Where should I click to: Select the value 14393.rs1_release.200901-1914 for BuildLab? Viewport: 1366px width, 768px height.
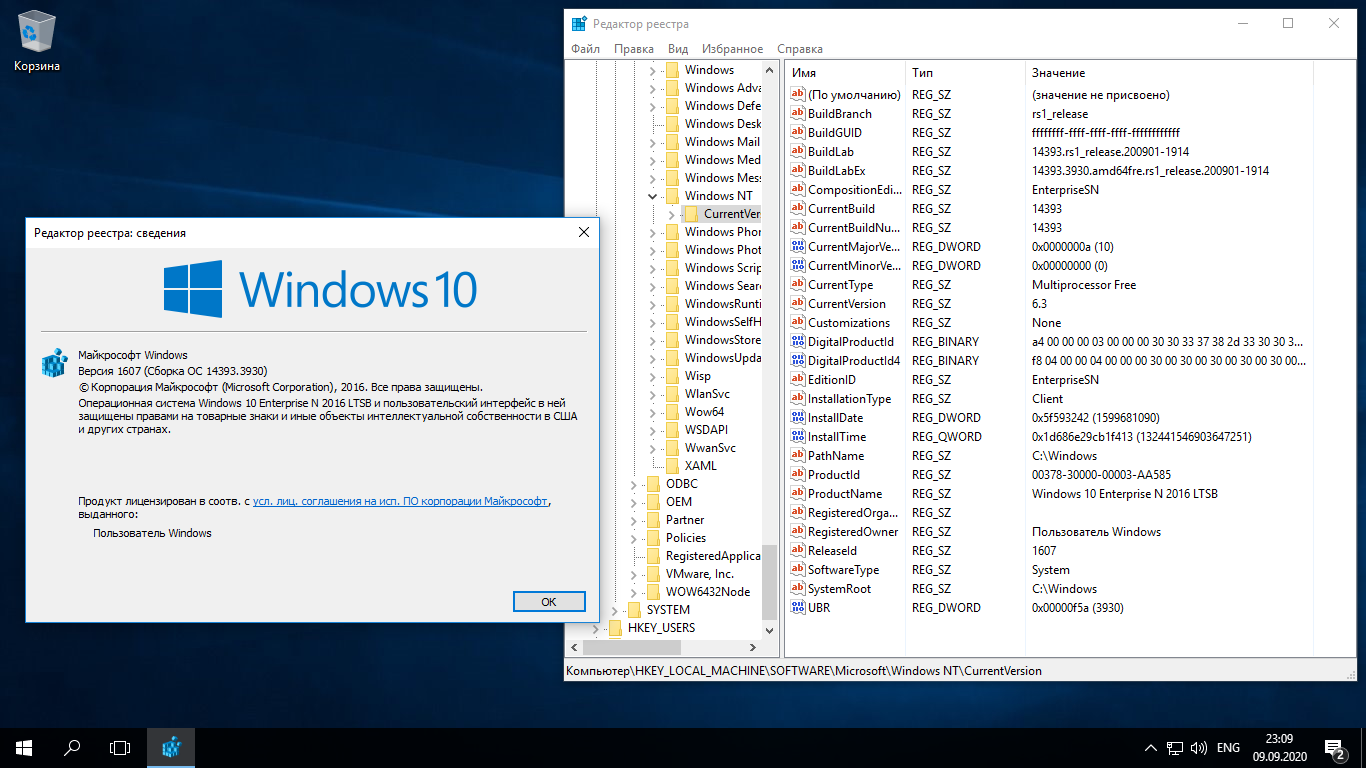(1110, 151)
